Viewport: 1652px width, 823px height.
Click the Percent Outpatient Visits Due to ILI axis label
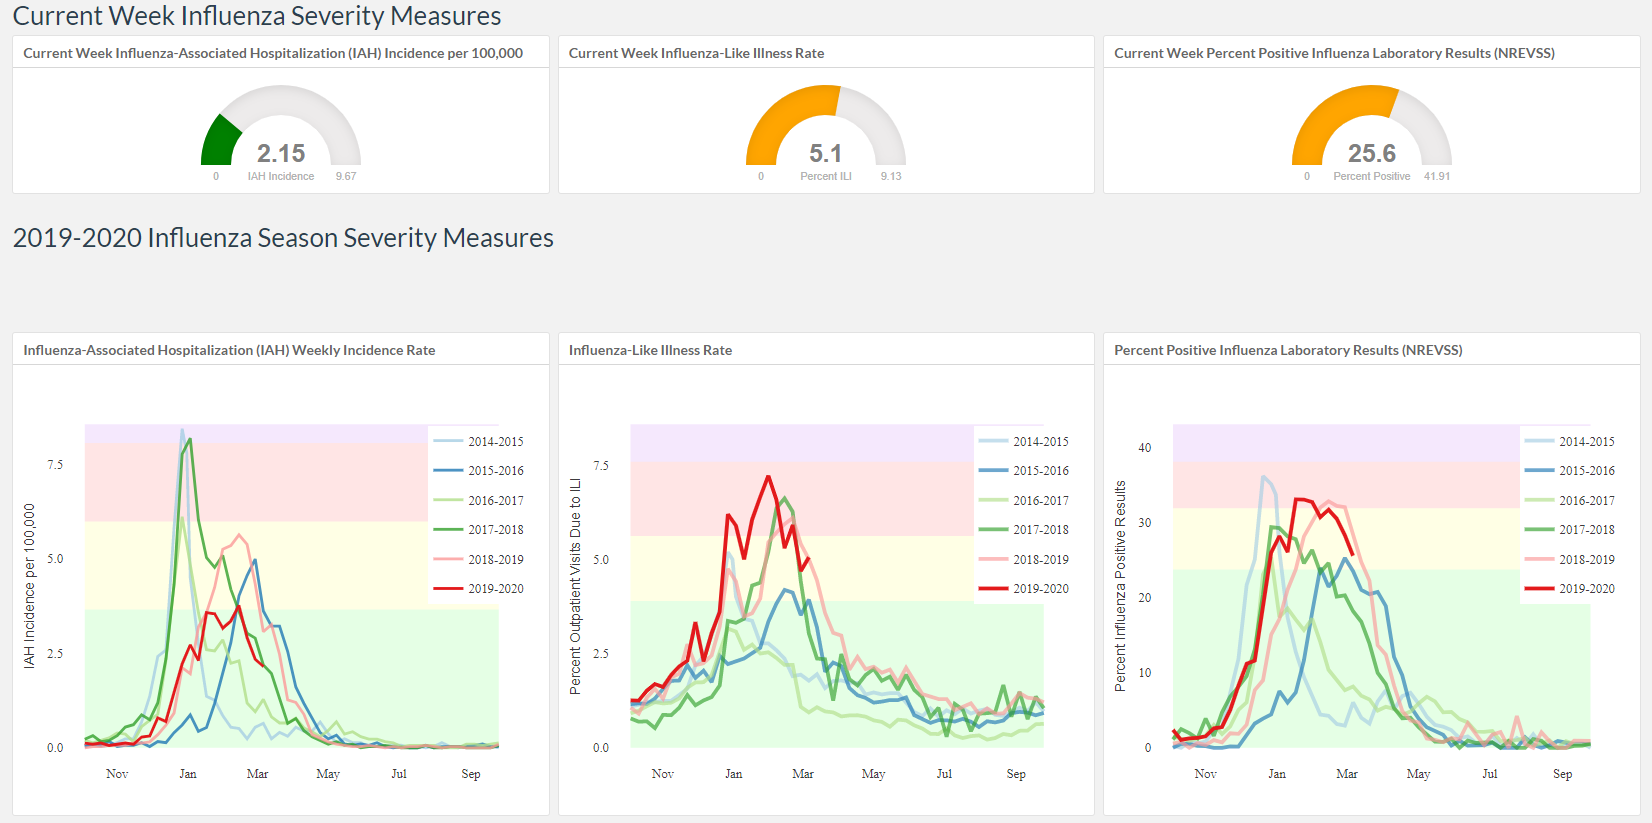tap(575, 586)
